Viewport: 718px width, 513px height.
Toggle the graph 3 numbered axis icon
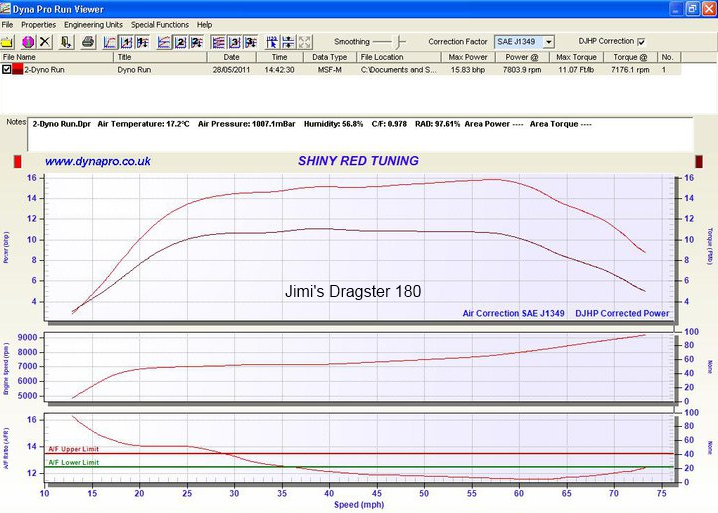[x=234, y=42]
